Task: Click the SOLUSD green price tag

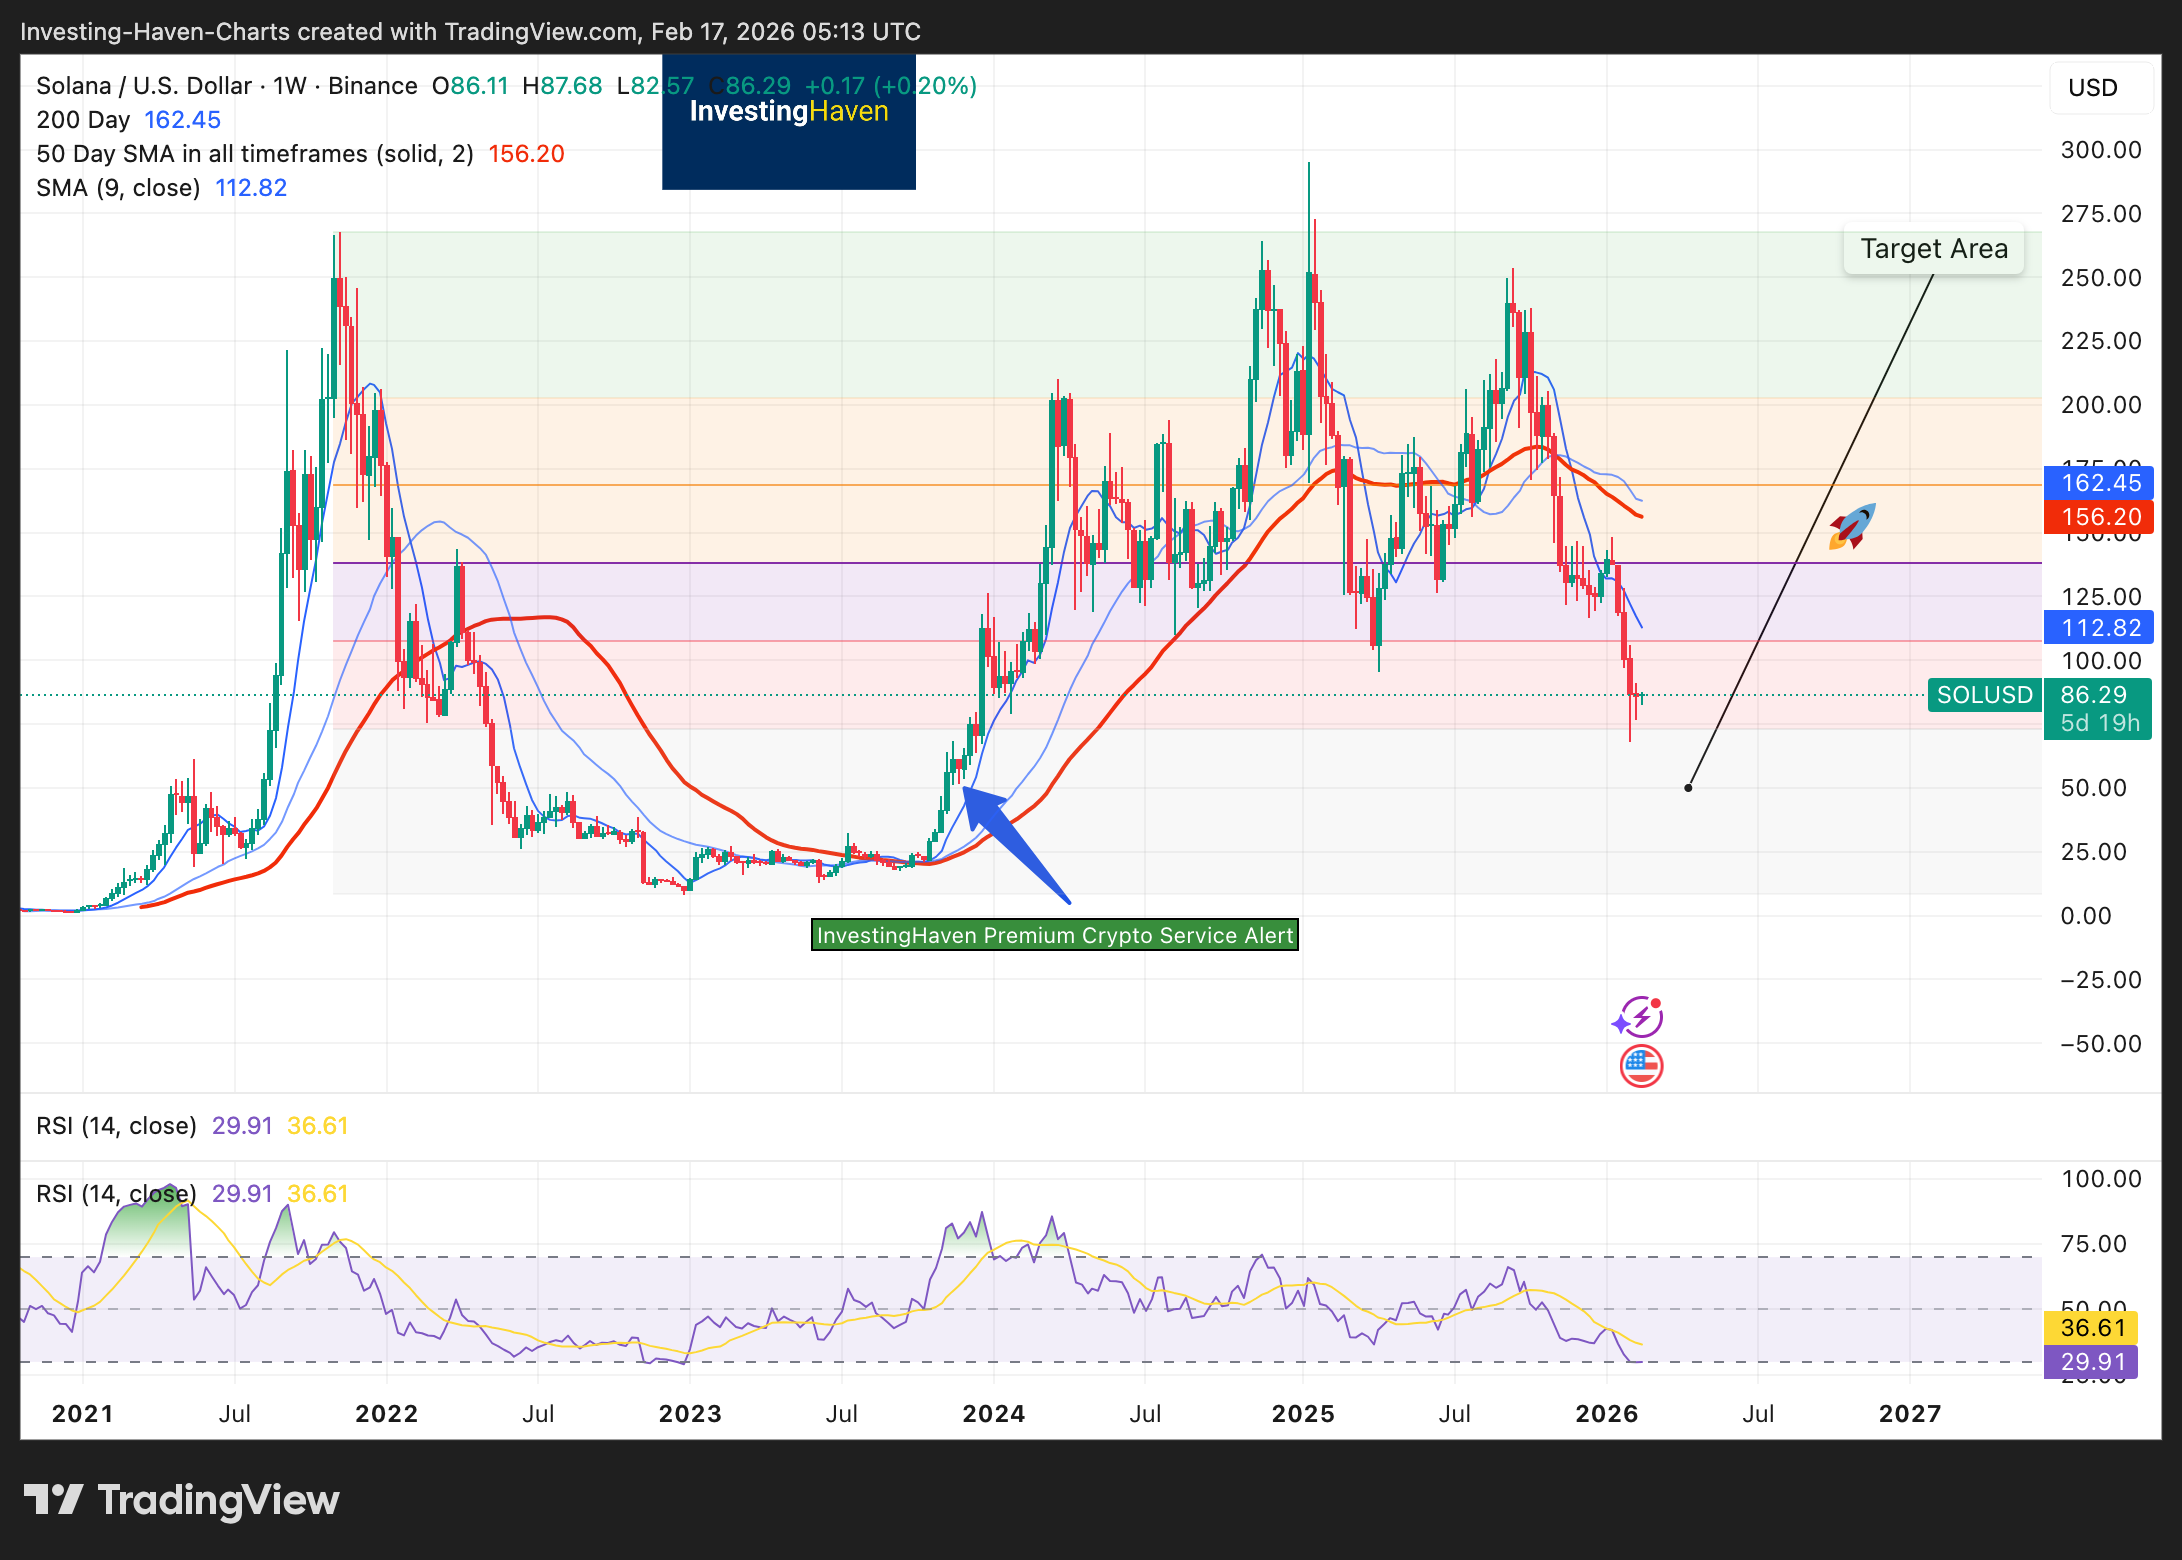Action: click(x=1983, y=695)
